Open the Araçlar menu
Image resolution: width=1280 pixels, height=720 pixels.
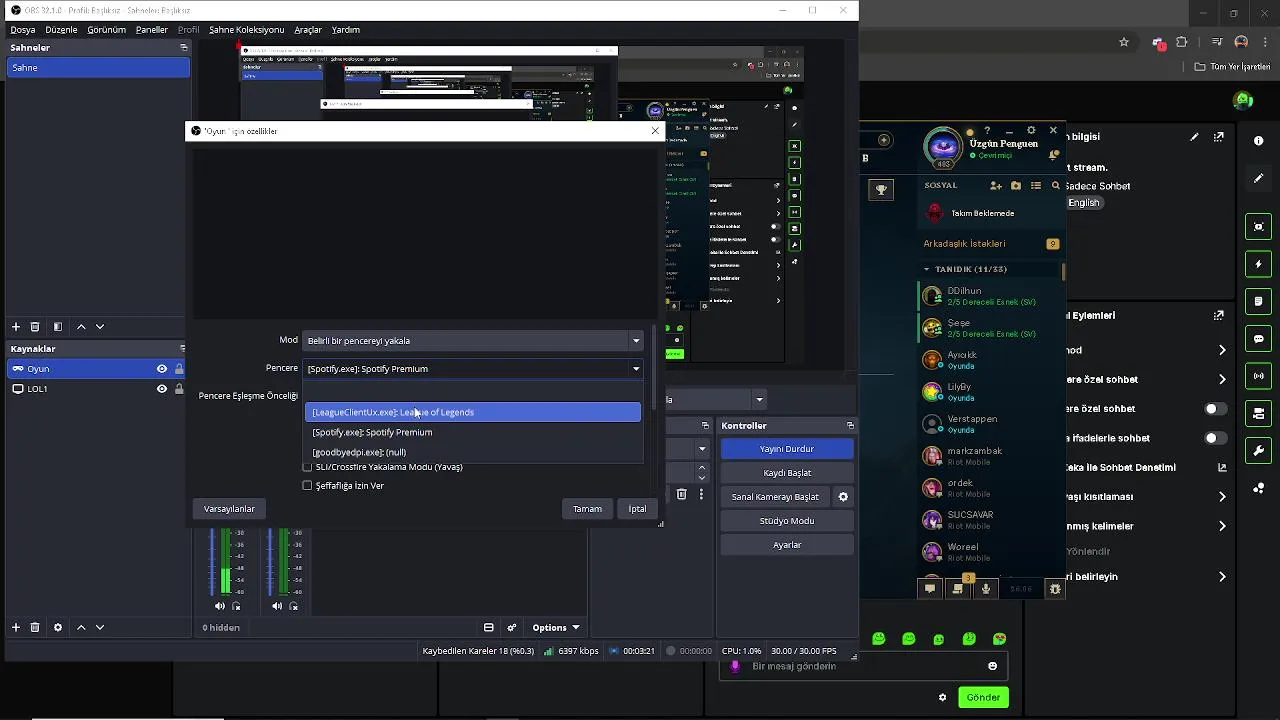click(x=307, y=30)
